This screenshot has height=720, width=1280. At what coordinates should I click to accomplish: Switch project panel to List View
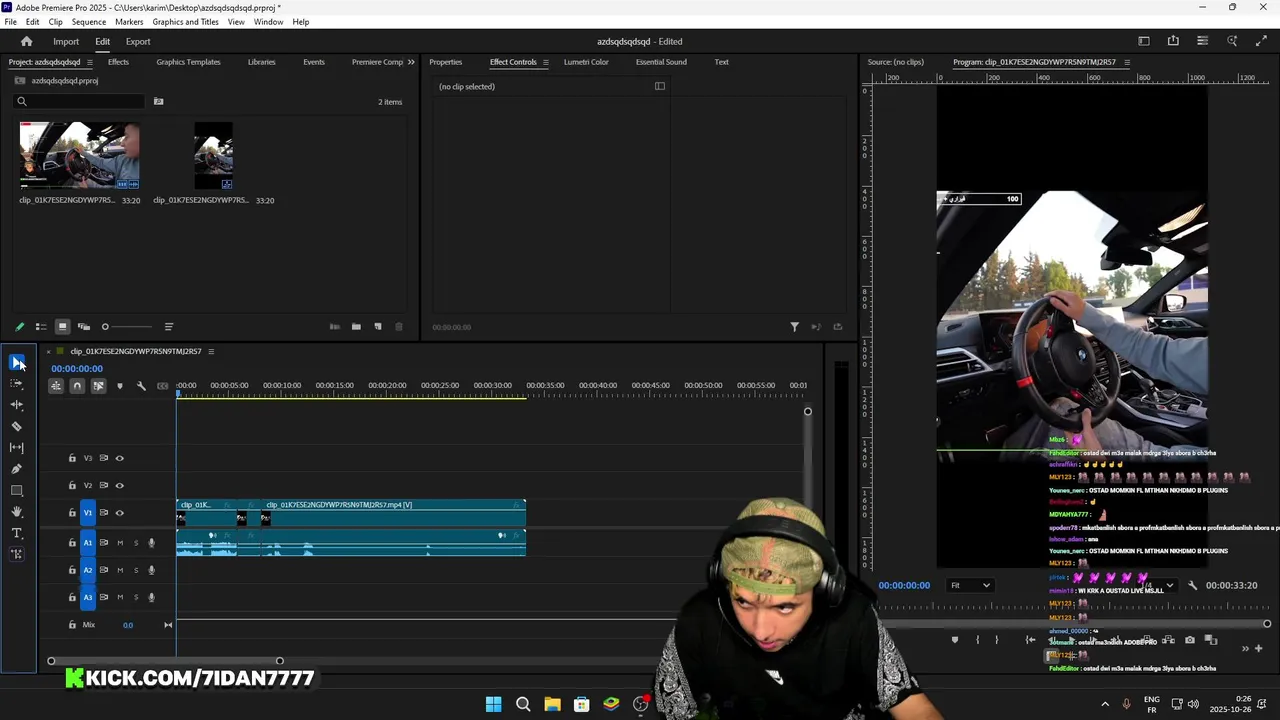pyautogui.click(x=41, y=327)
